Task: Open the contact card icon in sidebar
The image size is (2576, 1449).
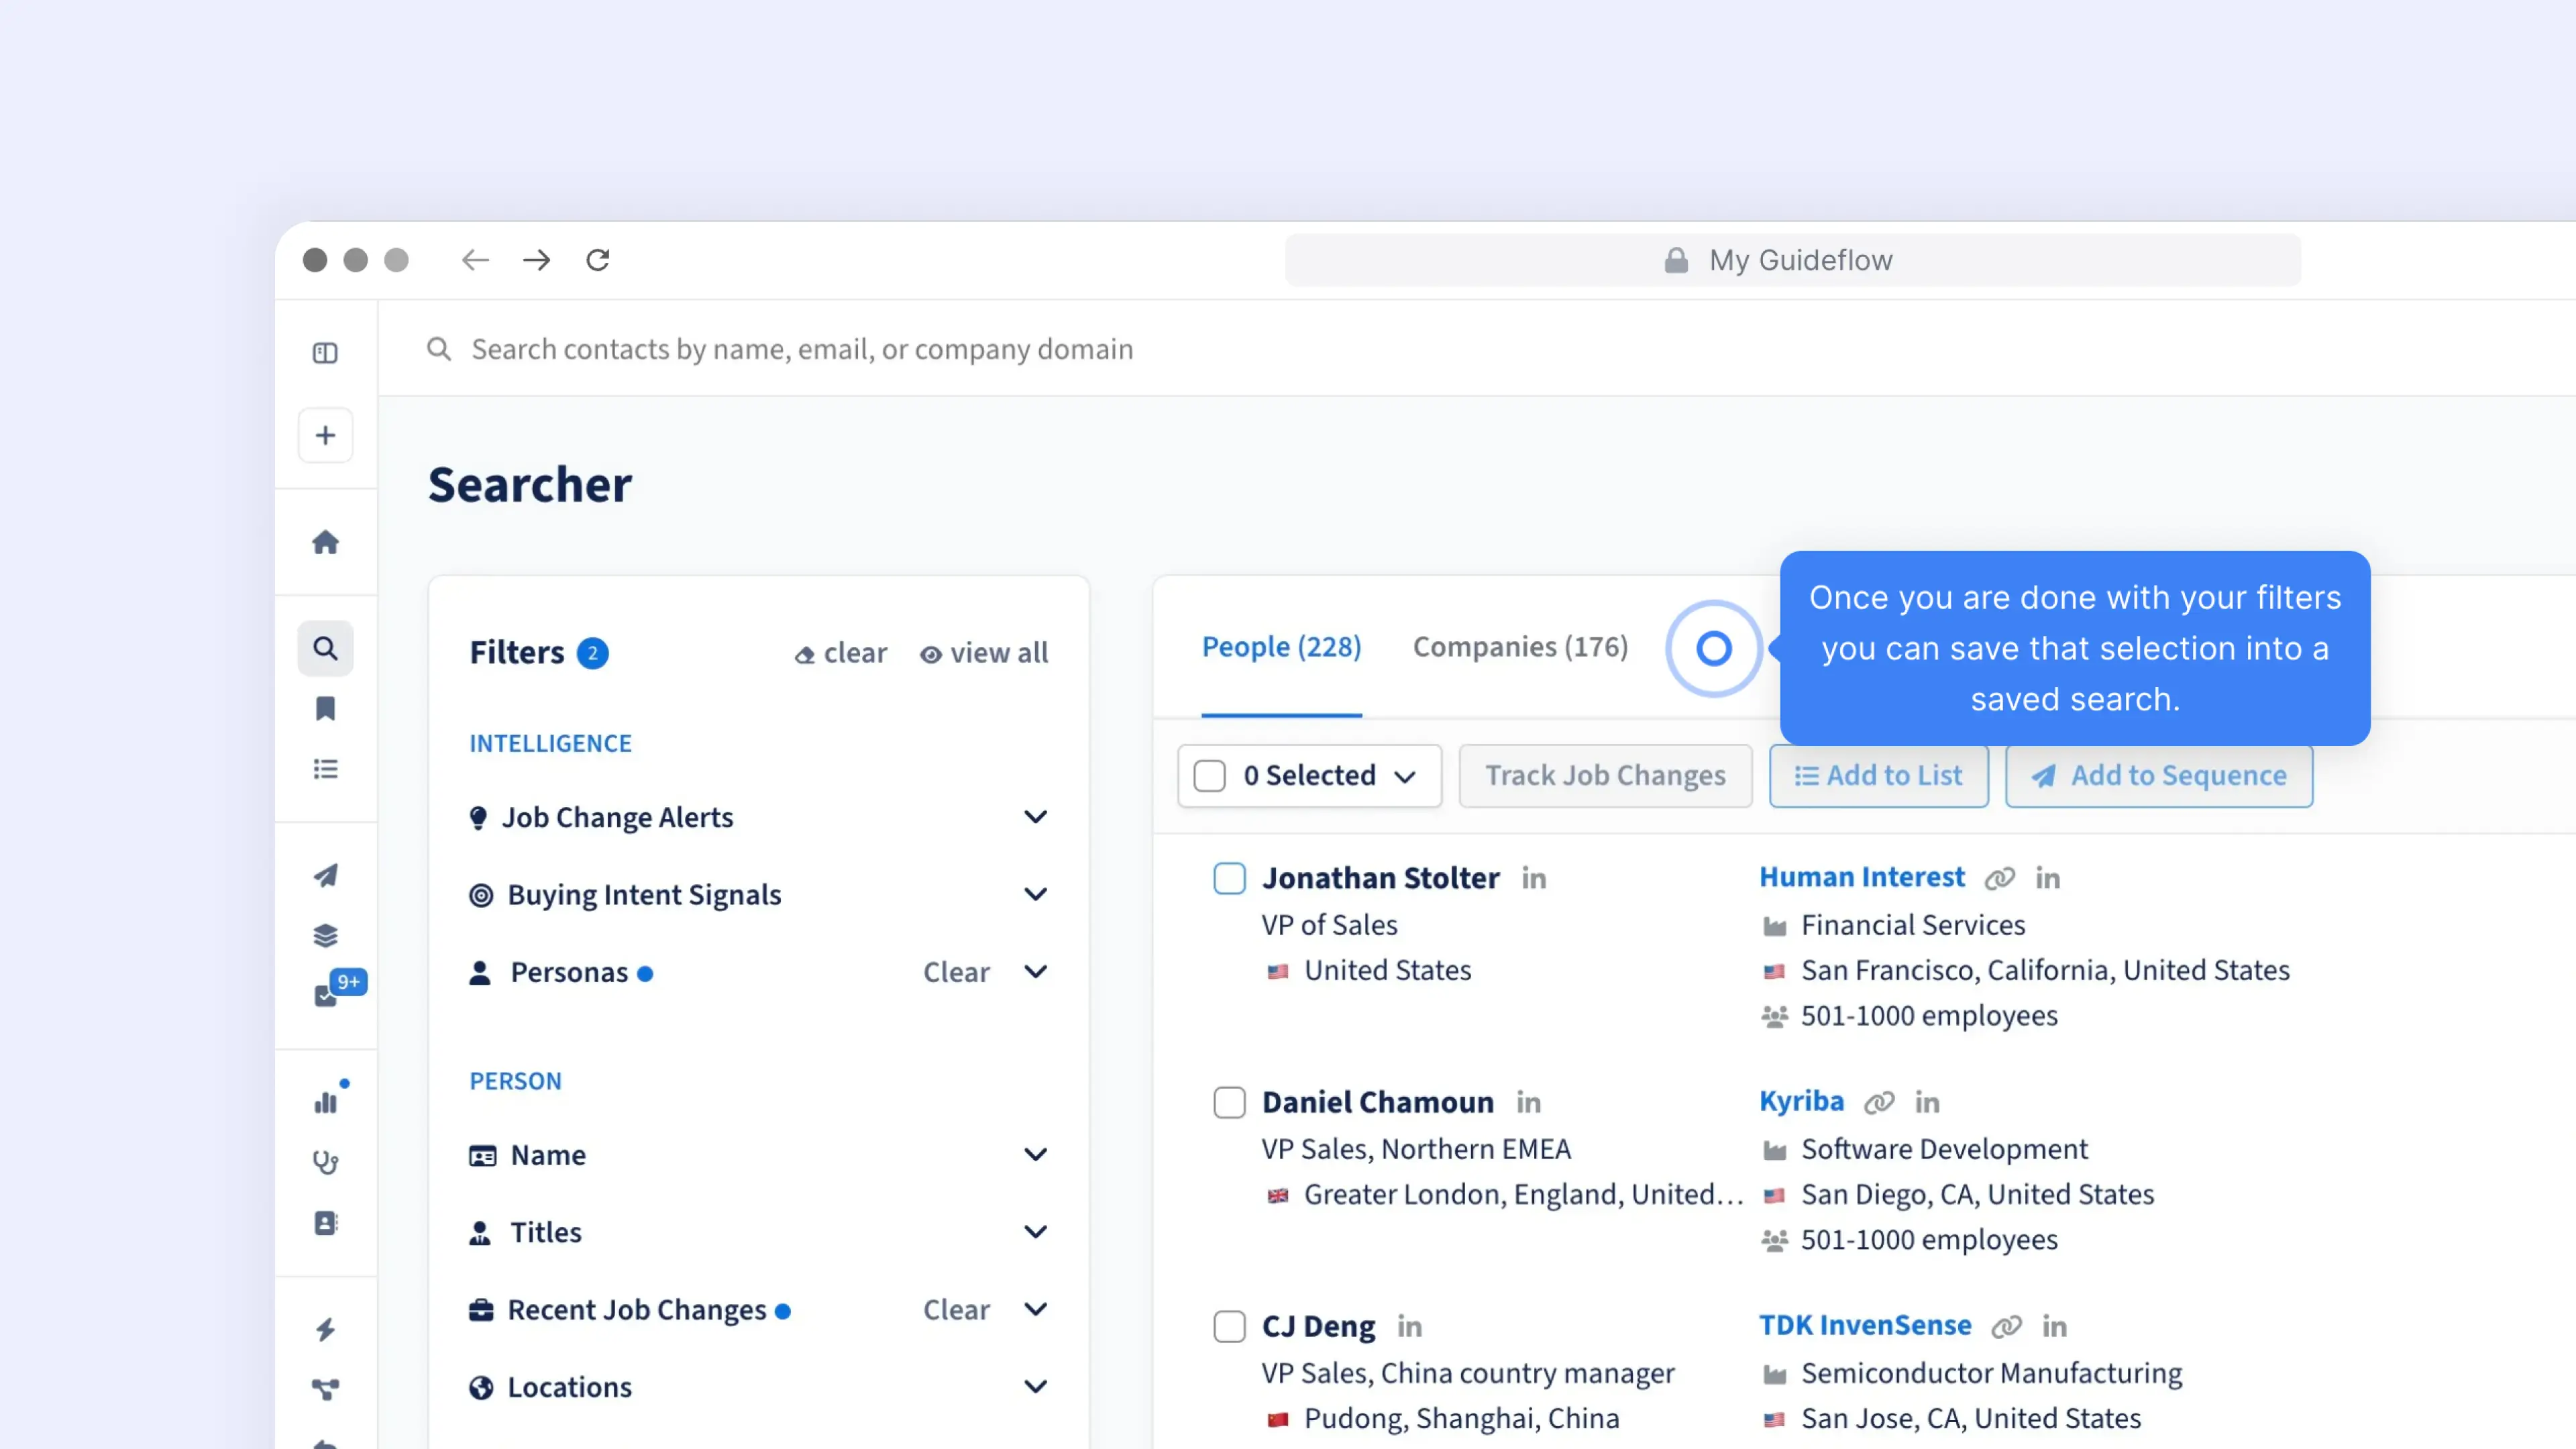Action: tap(325, 1223)
